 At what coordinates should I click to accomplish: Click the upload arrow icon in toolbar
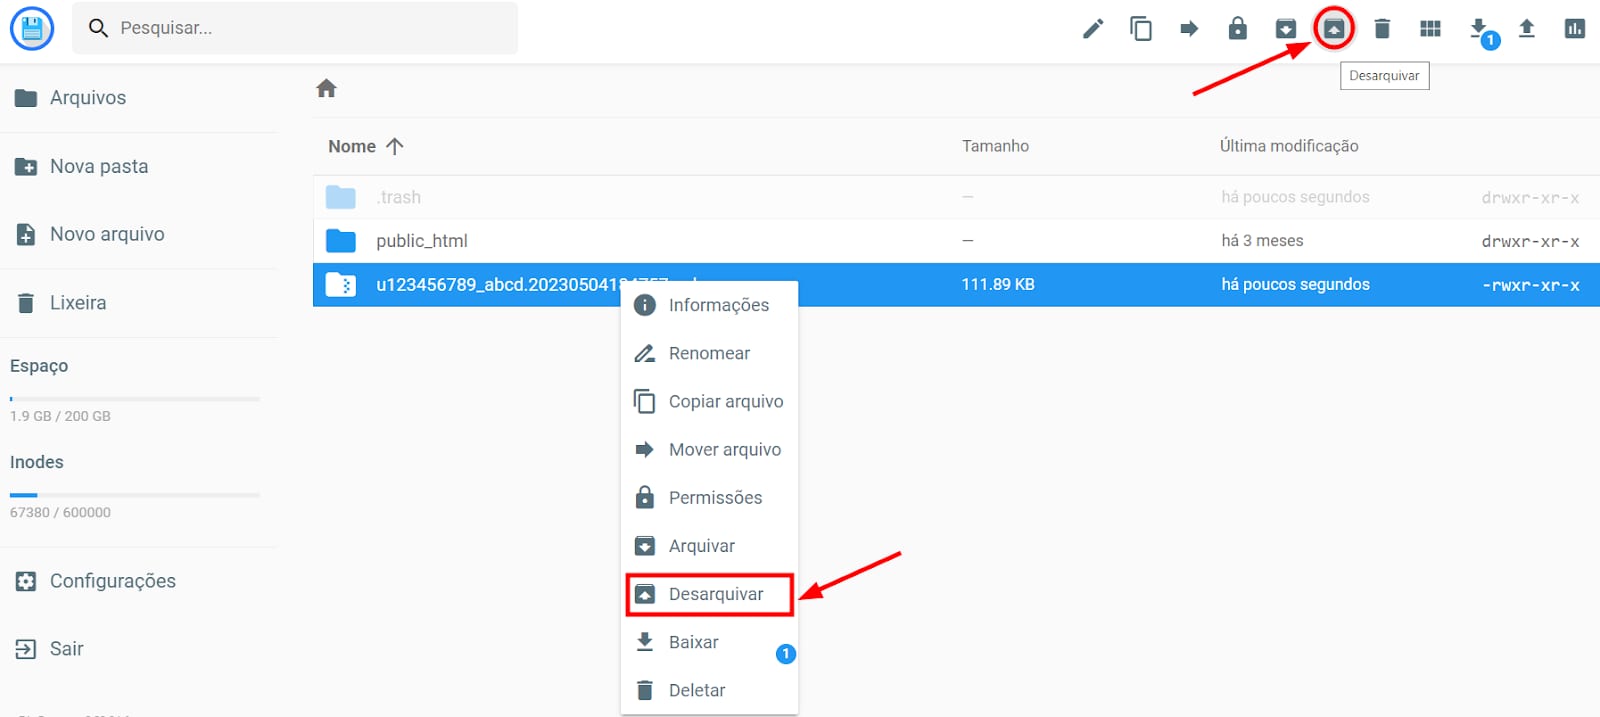[1526, 29]
